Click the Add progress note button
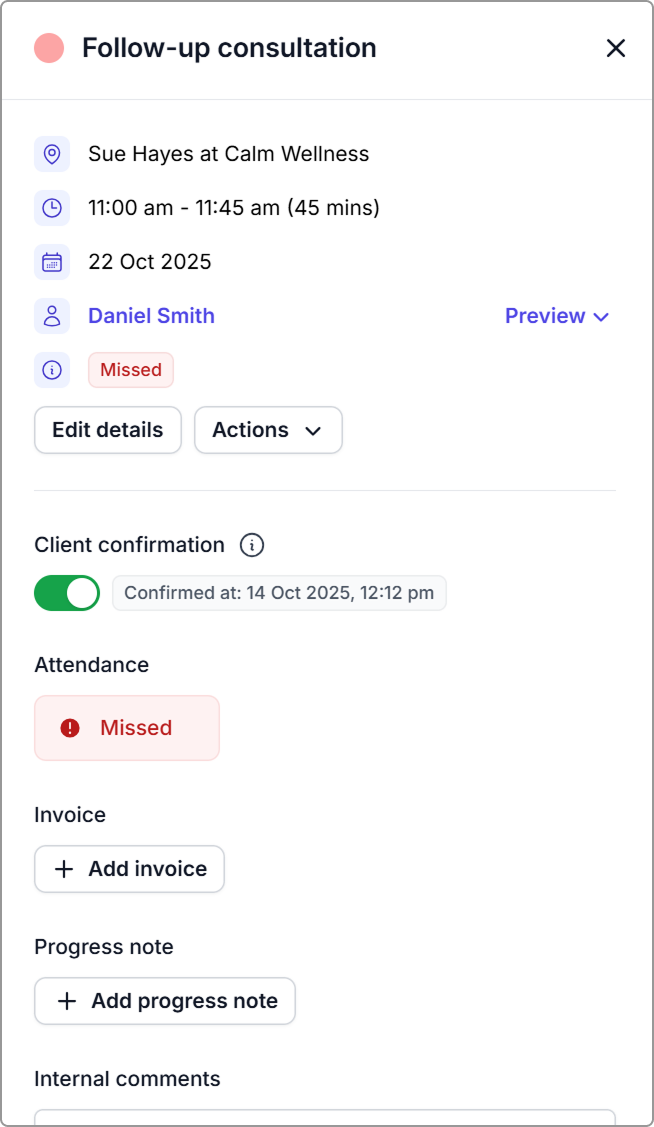Viewport: 654px width, 1127px height. [x=165, y=1001]
